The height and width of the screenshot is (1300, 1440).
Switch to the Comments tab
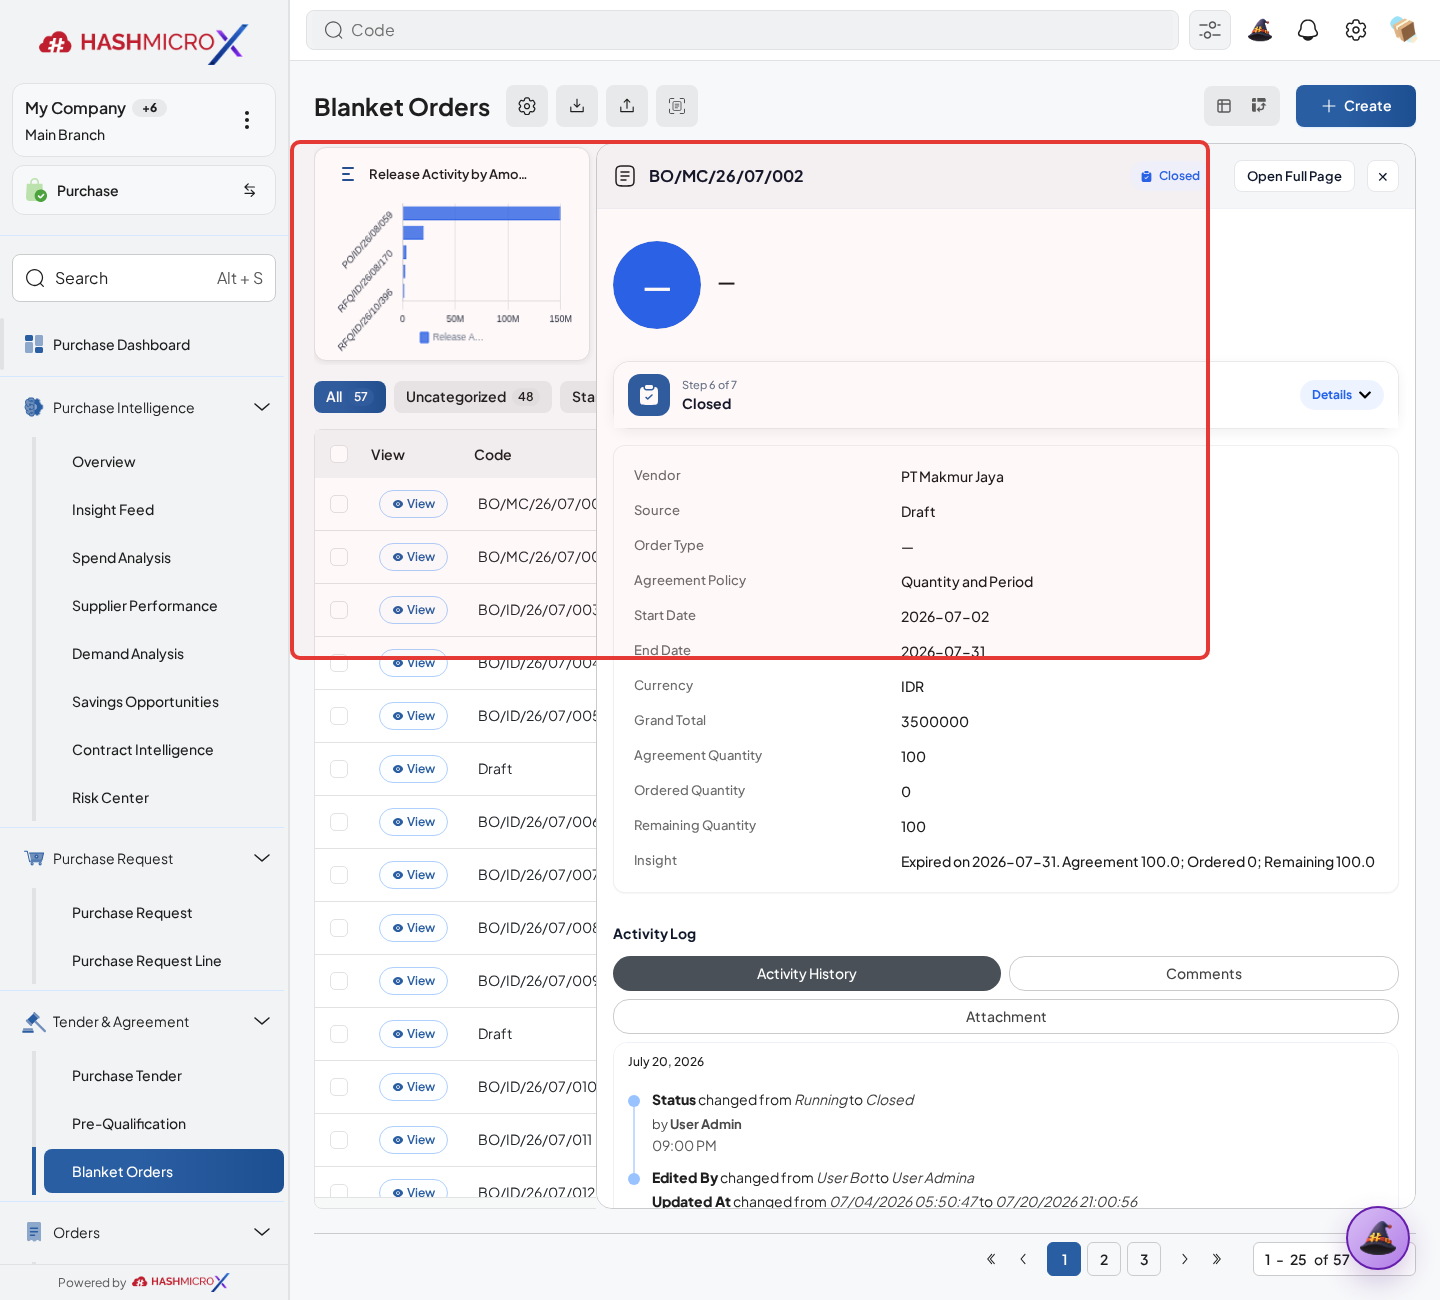(x=1204, y=974)
